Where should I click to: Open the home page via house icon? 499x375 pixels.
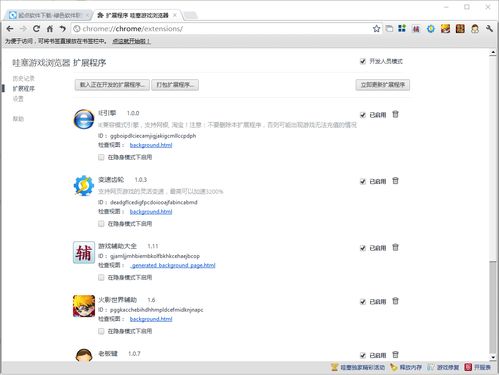click(50, 29)
